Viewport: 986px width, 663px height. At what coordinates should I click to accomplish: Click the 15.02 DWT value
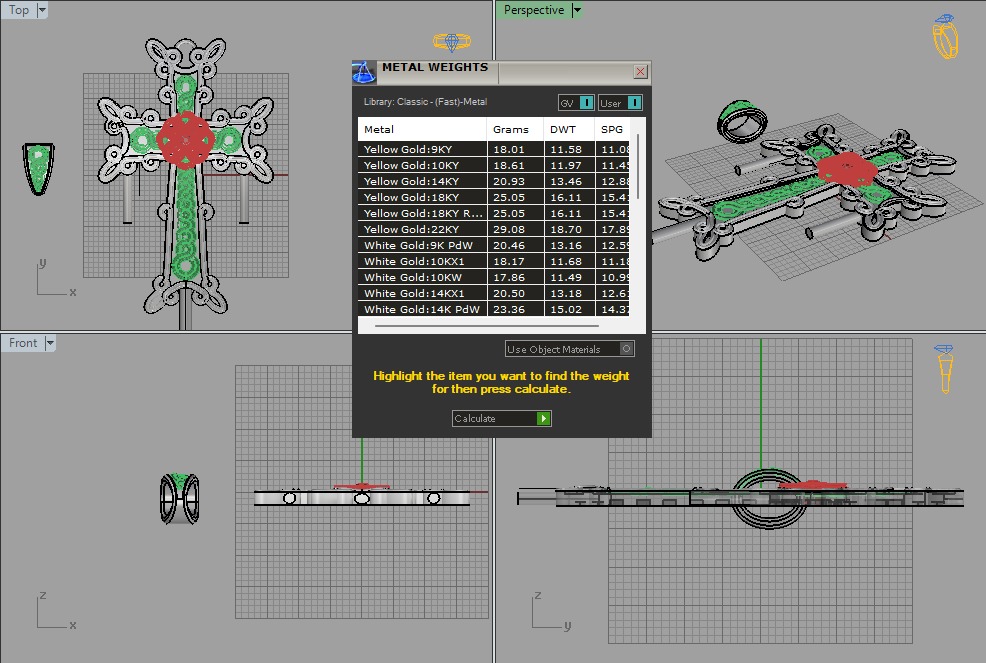566,309
